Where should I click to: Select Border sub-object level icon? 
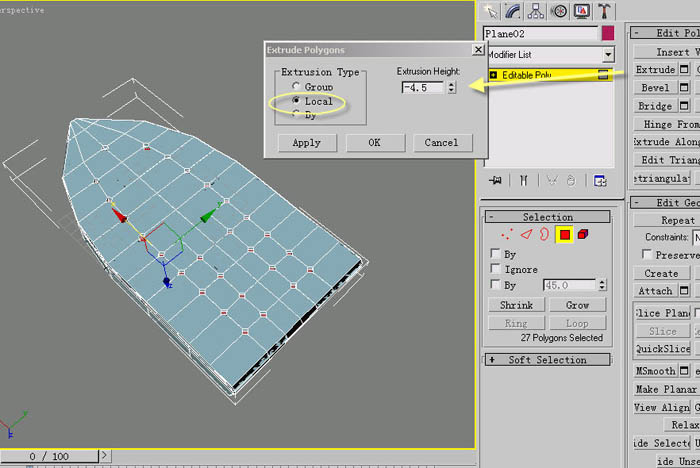point(544,234)
